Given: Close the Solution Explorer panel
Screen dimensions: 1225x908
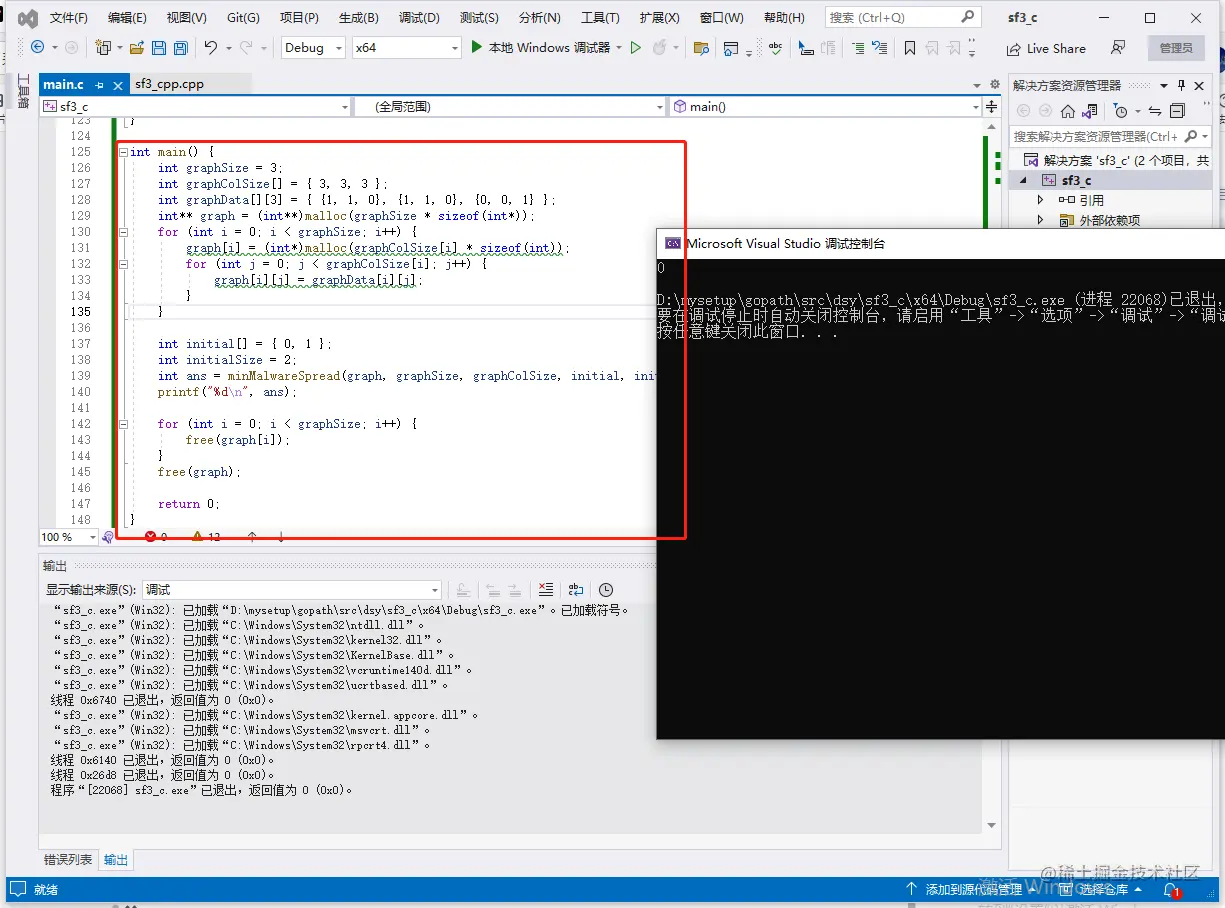Looking at the screenshot, I should (x=1200, y=85).
